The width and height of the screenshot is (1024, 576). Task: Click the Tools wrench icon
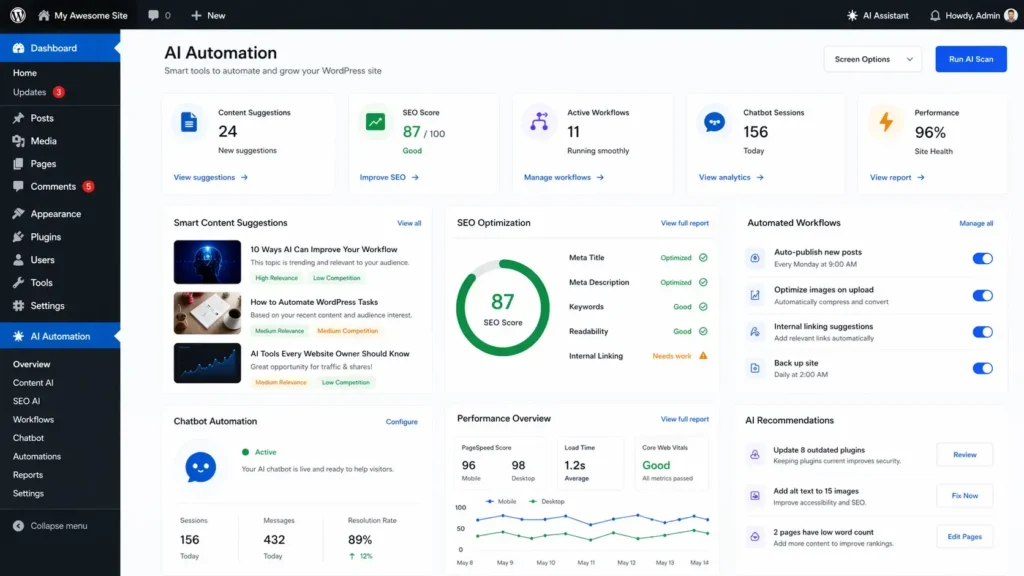click(x=18, y=283)
